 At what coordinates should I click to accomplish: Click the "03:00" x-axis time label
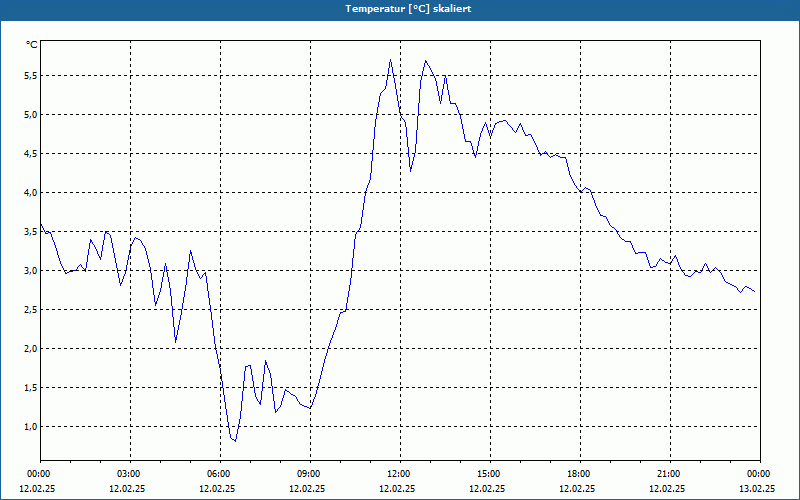[127, 474]
